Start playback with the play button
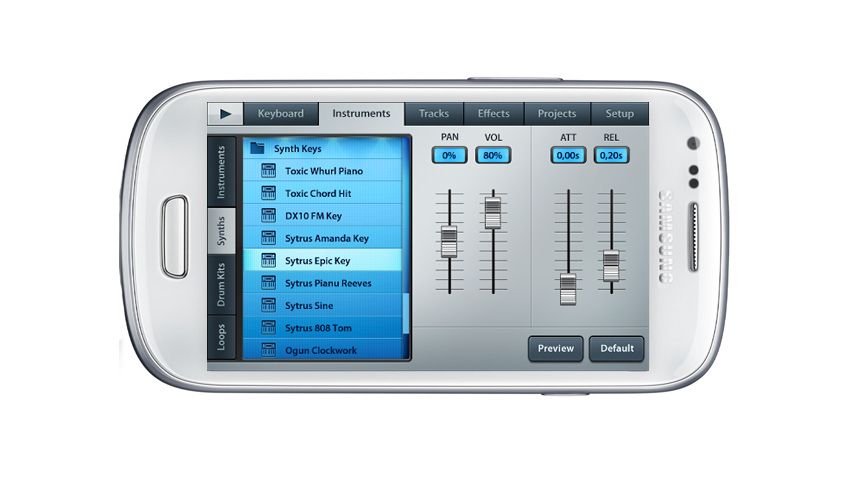 (x=225, y=114)
